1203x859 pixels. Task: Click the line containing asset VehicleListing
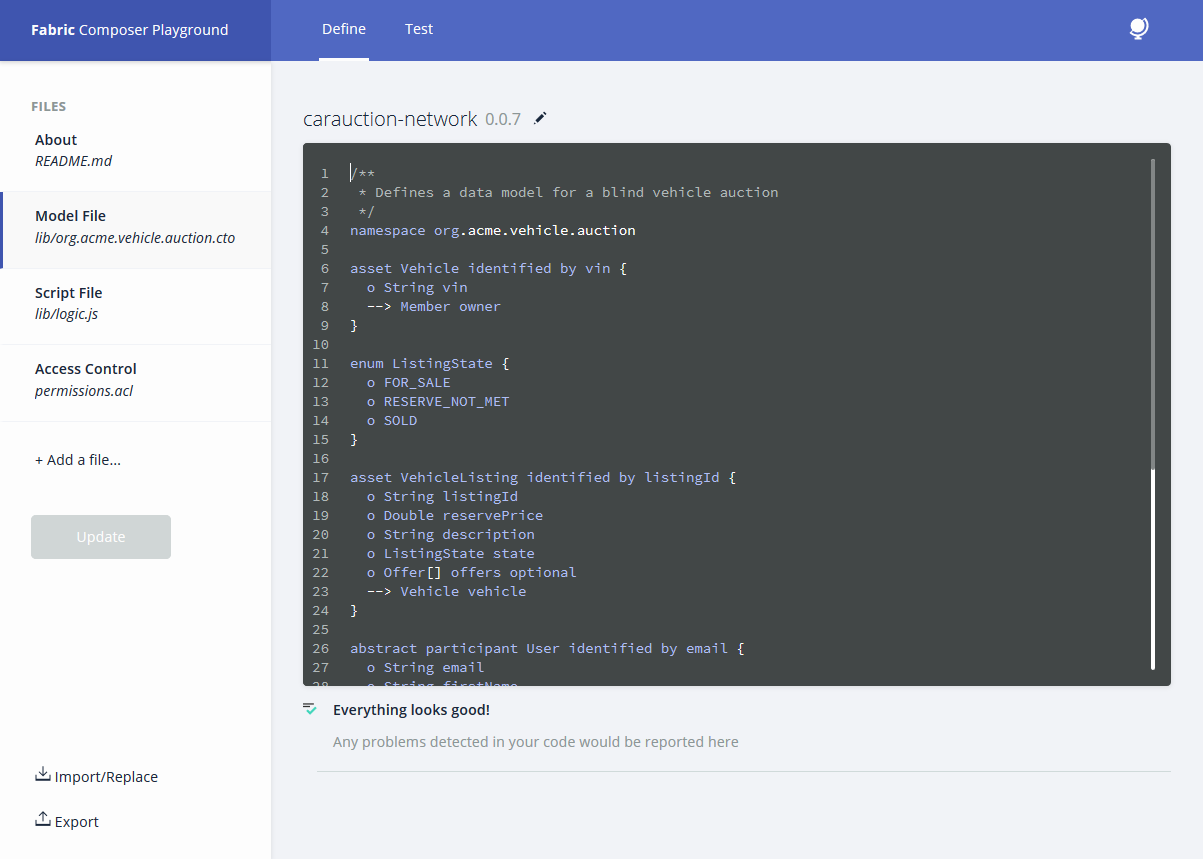coord(543,477)
